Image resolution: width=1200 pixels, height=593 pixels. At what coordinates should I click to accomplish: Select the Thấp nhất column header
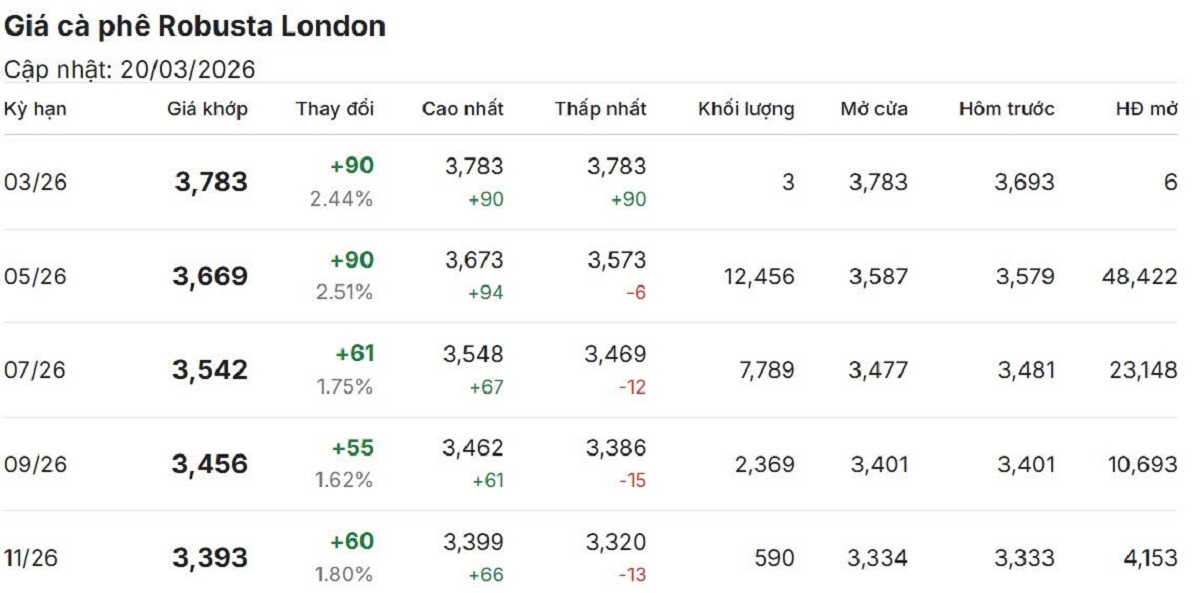click(601, 109)
